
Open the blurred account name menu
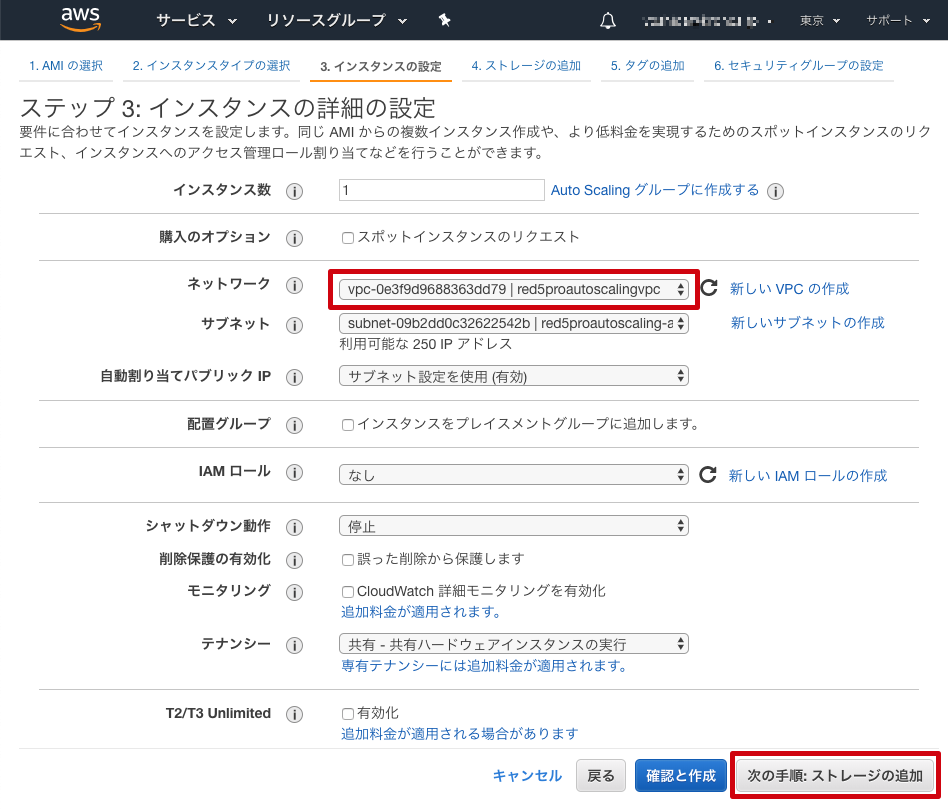pos(707,21)
